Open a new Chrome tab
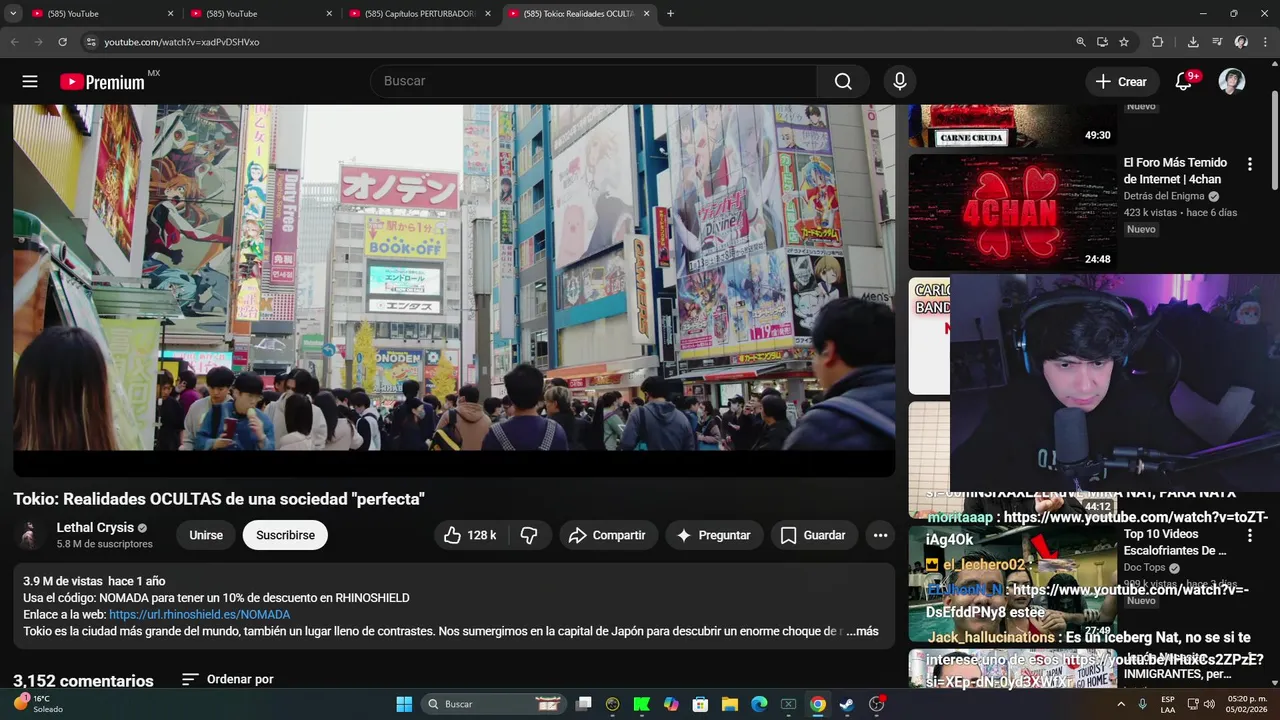This screenshot has width=1280, height=720. click(670, 14)
